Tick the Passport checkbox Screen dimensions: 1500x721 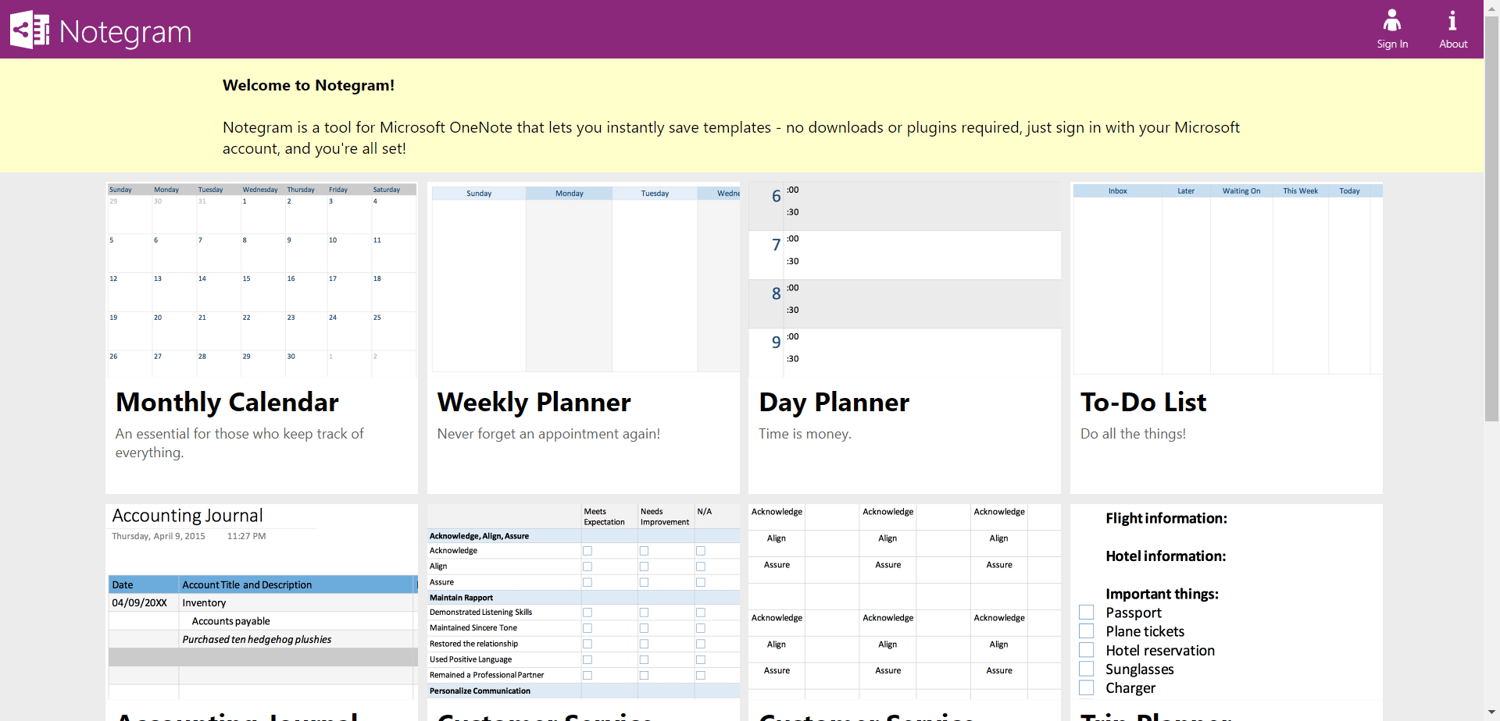[x=1087, y=612]
